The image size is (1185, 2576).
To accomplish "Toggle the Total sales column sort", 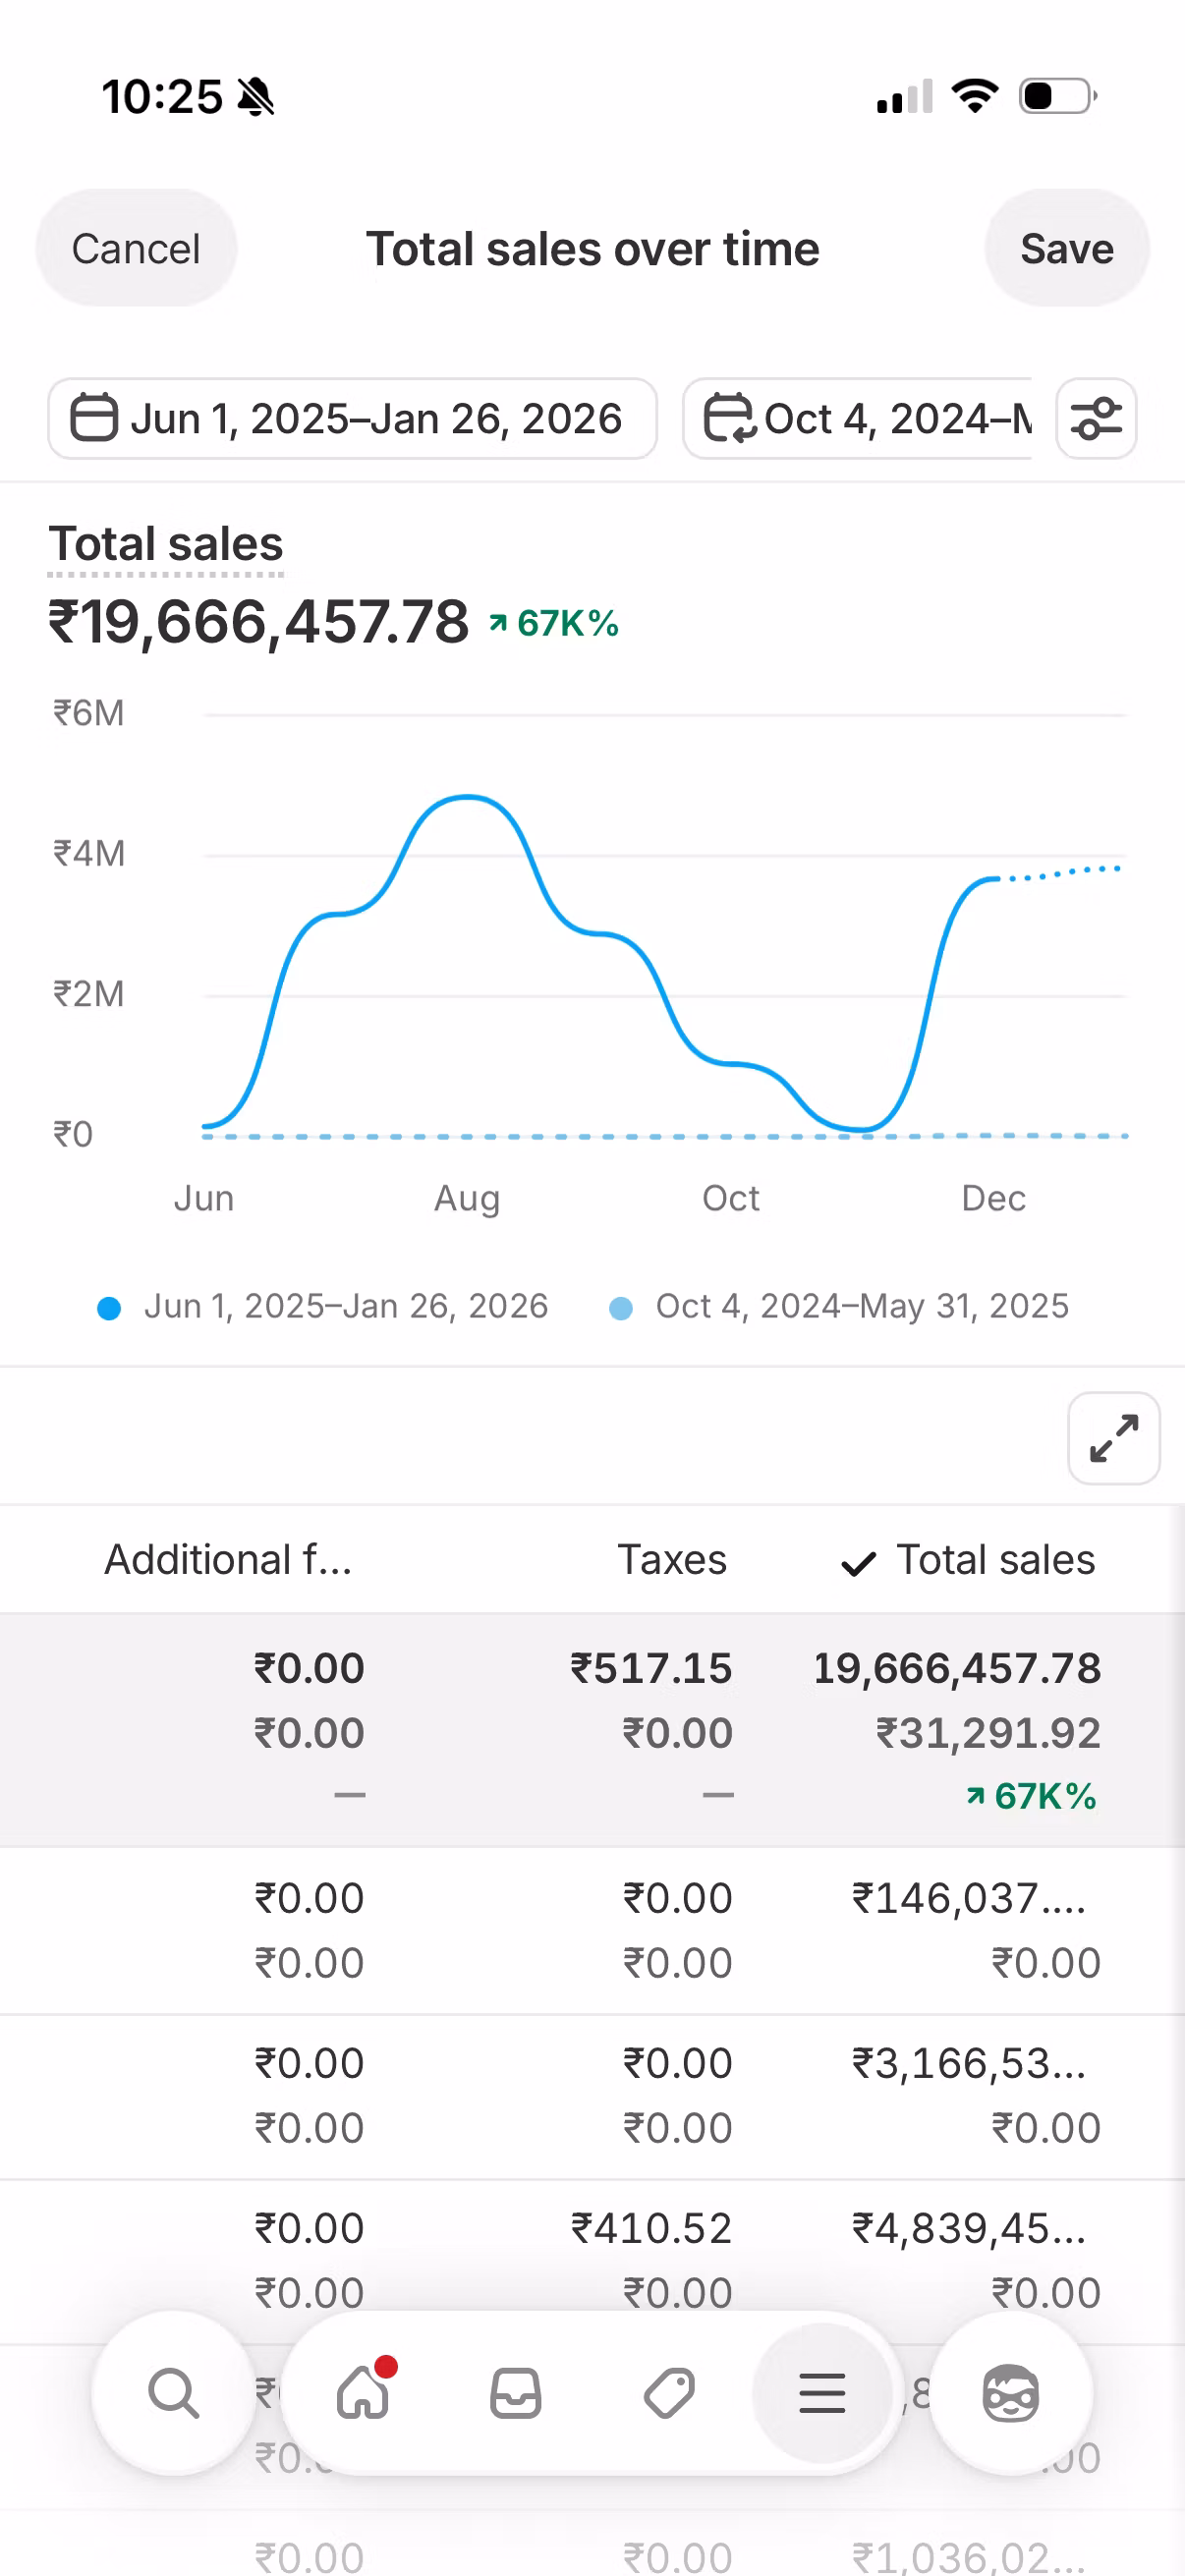I will (968, 1560).
